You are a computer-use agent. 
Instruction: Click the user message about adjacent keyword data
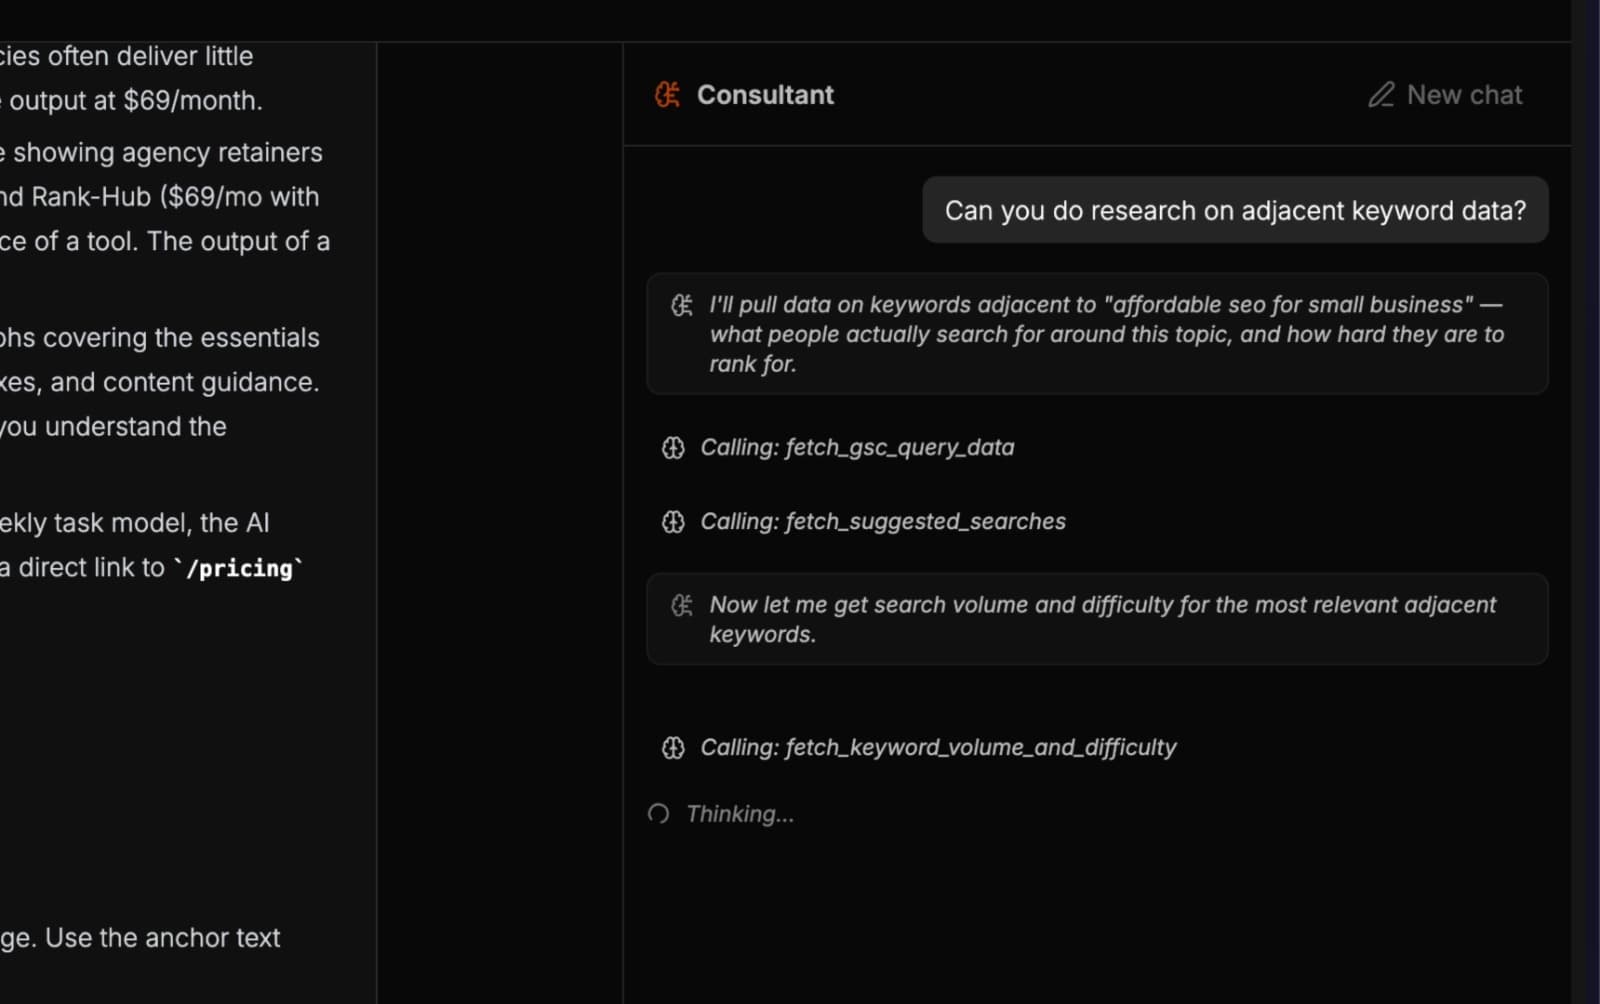[x=1235, y=210]
